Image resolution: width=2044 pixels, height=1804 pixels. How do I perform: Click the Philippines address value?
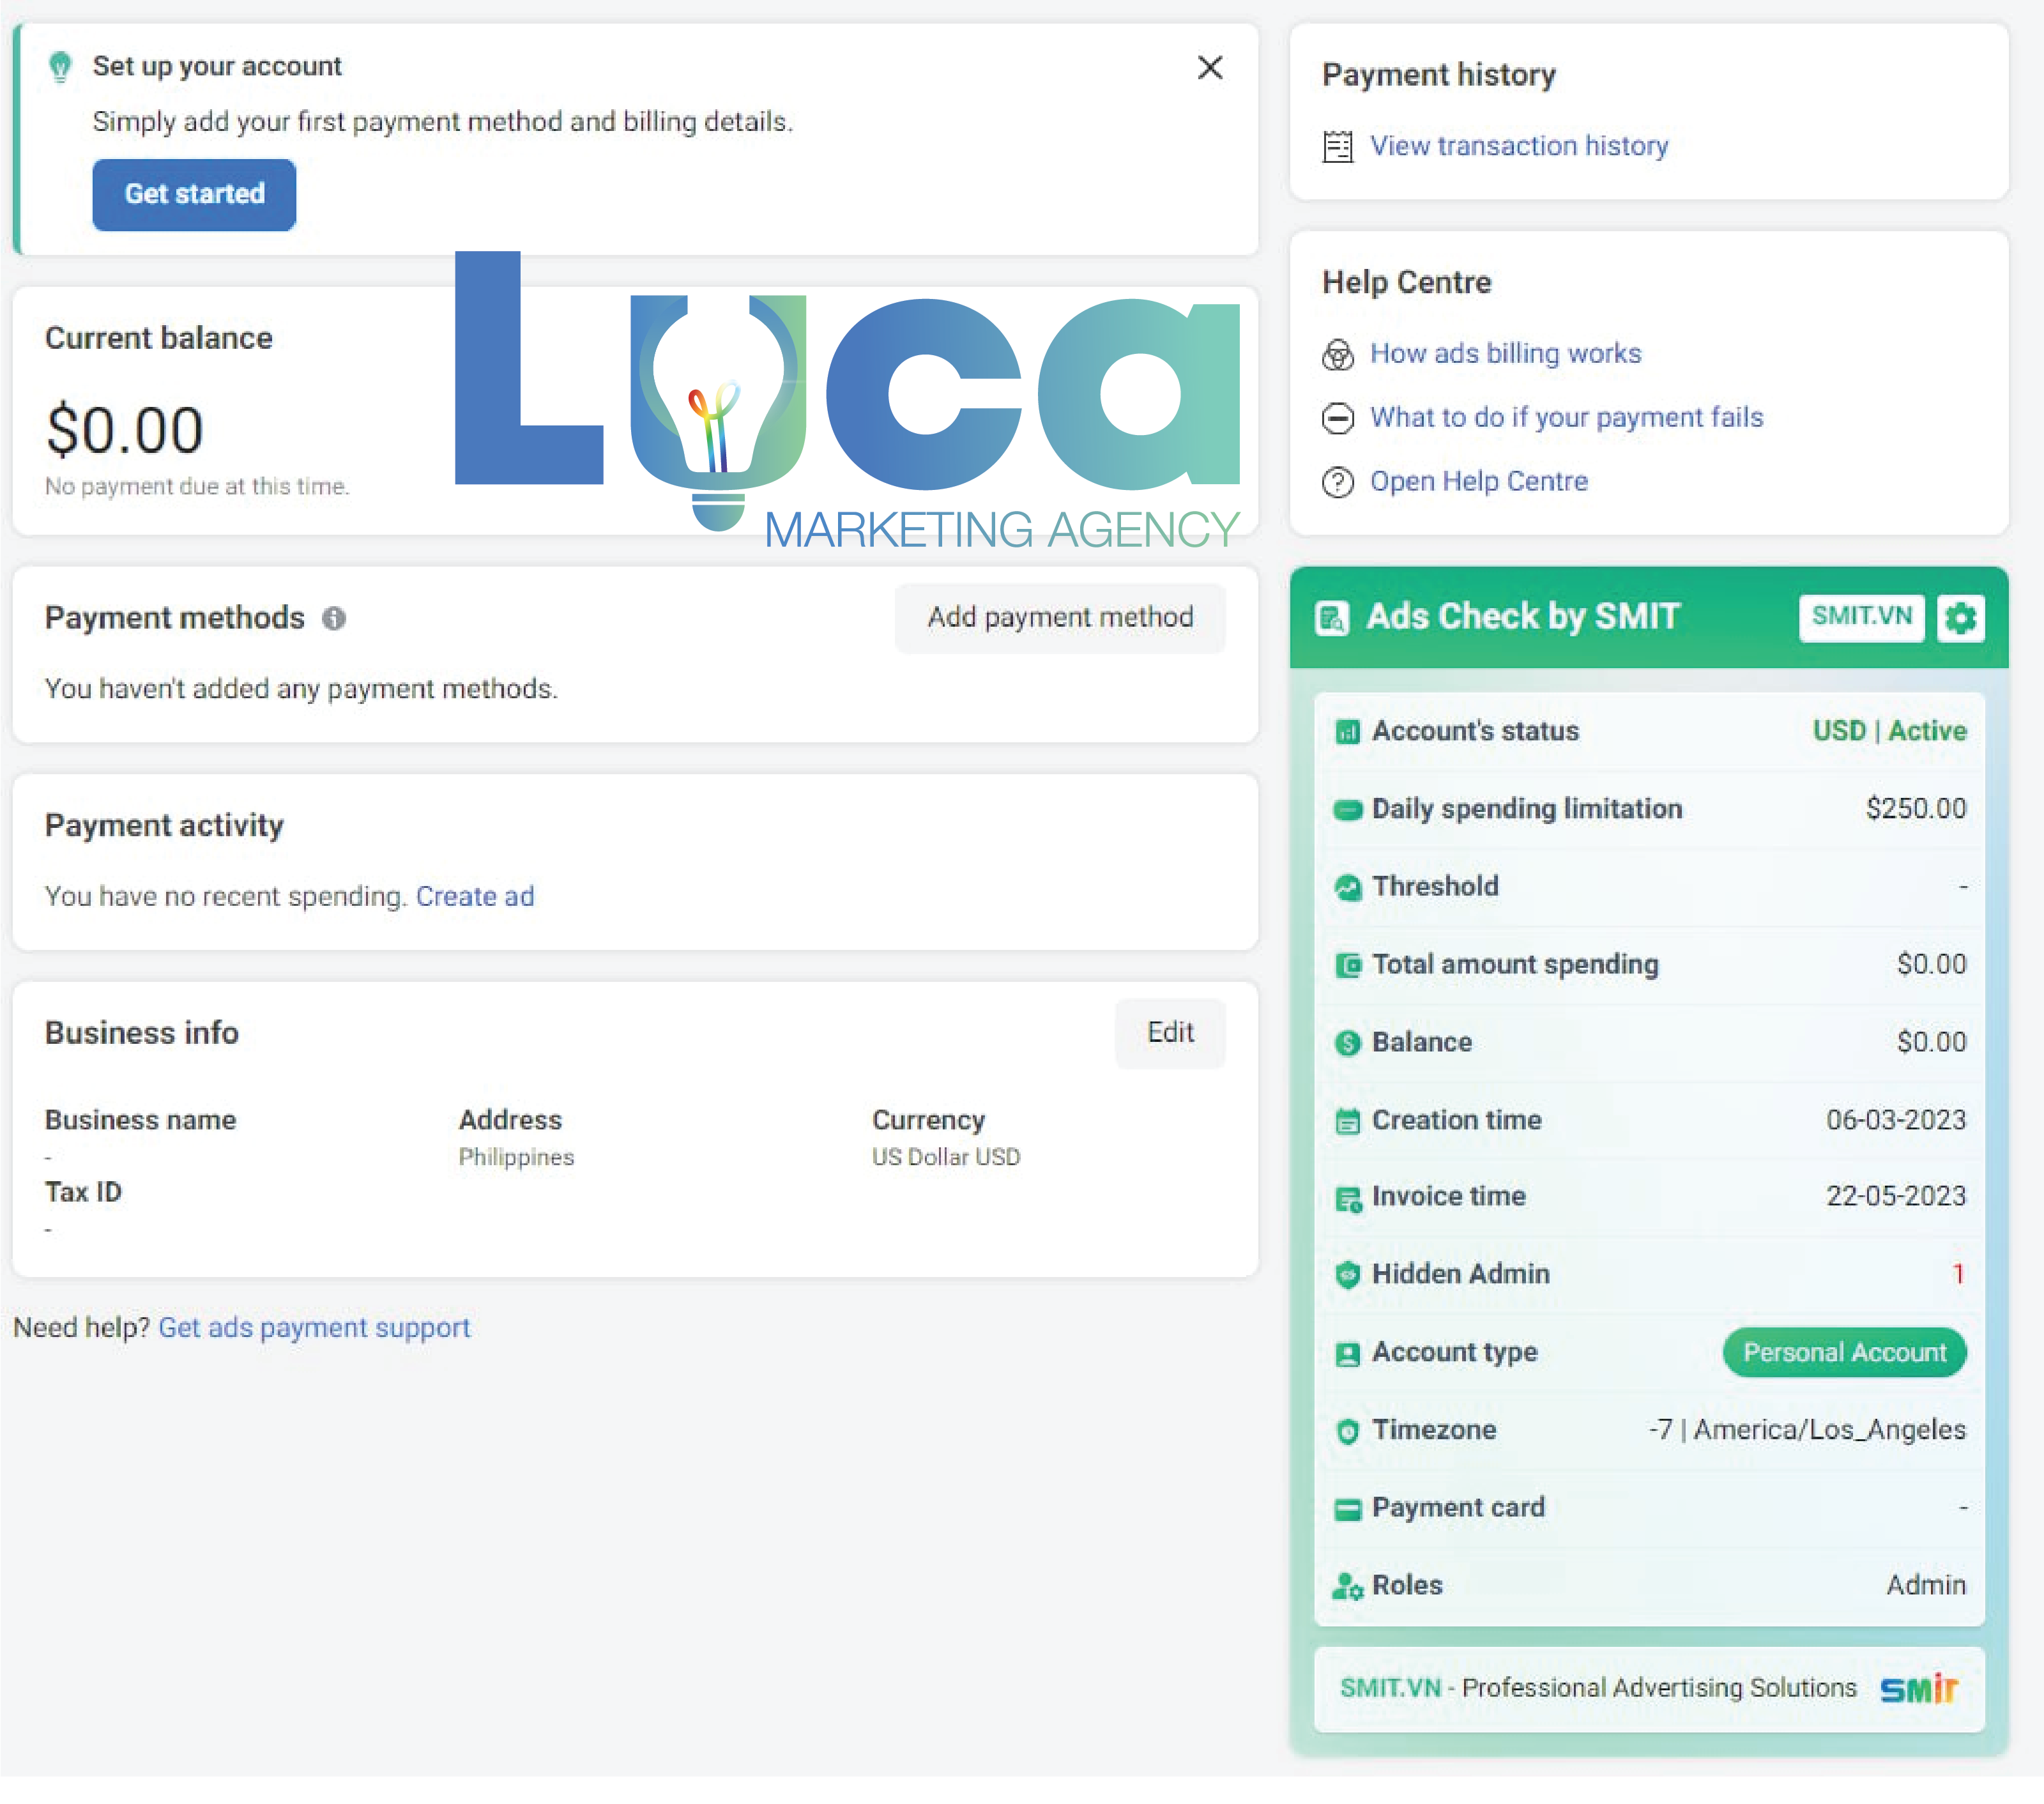(x=516, y=1157)
